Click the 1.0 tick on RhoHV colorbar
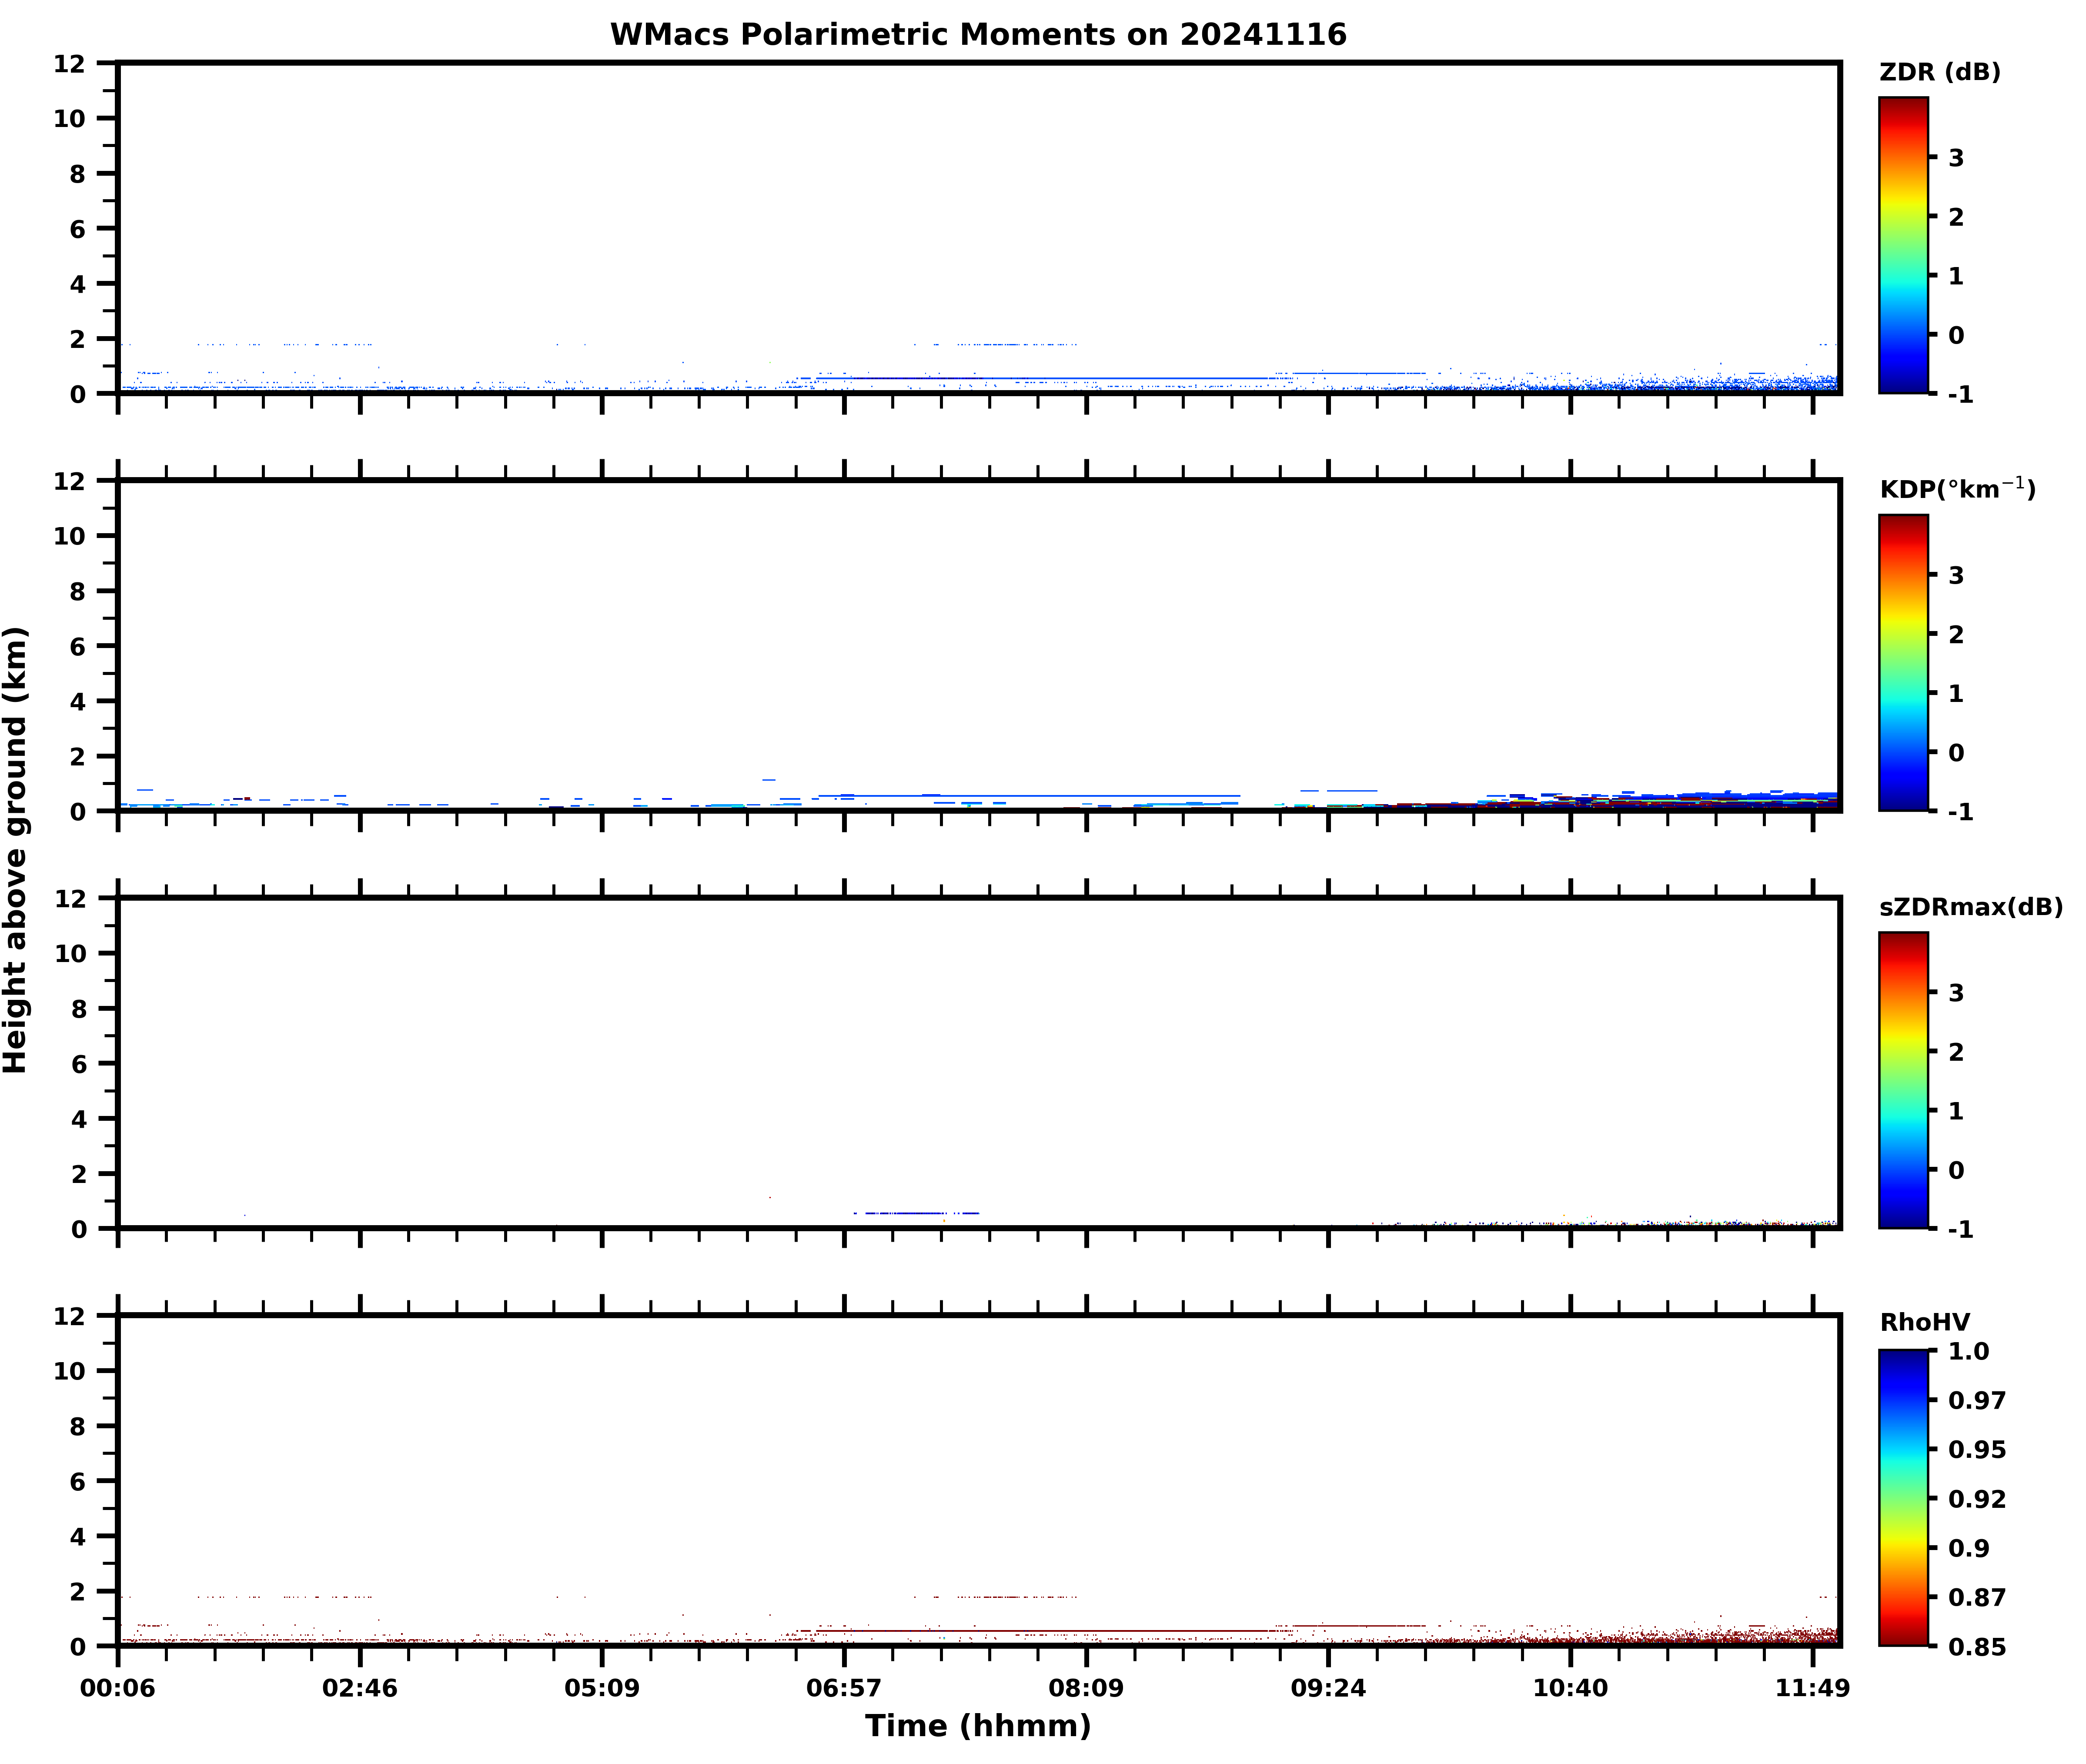 pos(1968,1351)
